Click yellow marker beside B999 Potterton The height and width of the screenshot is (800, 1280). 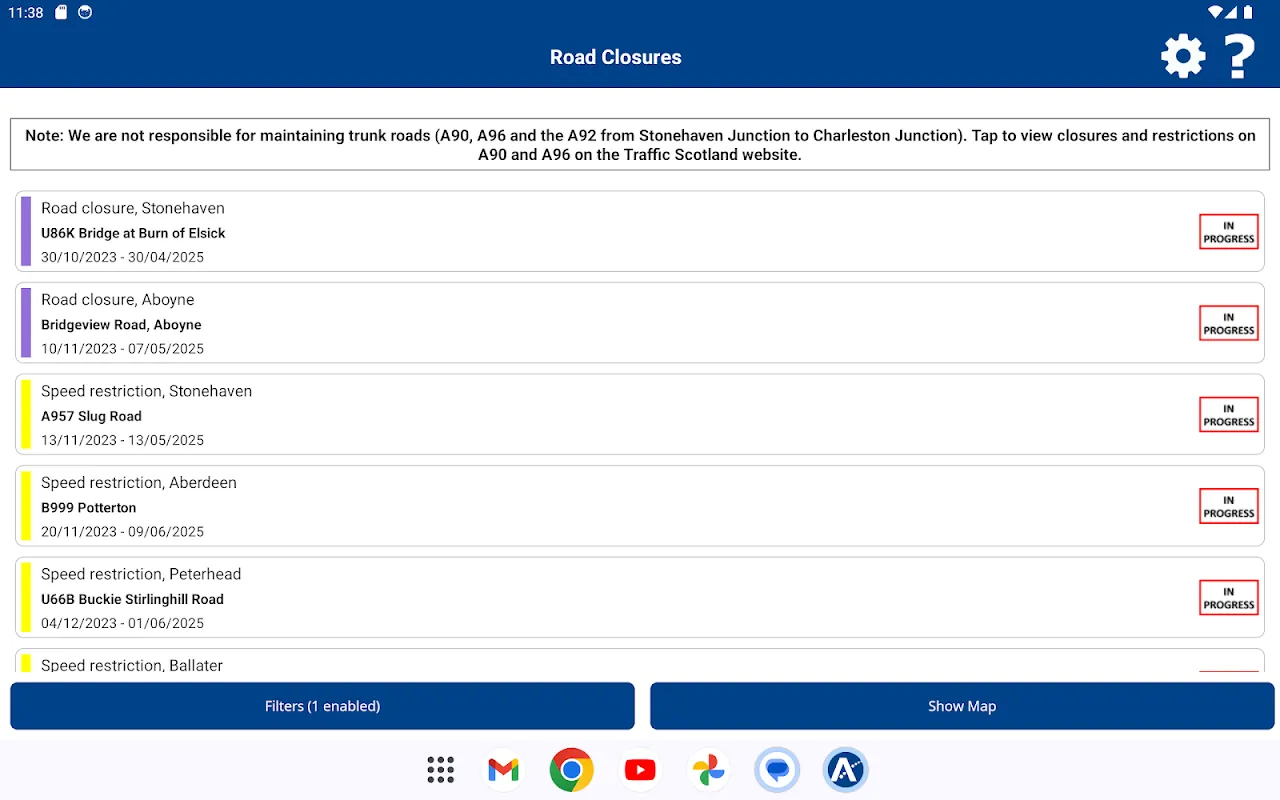click(x=26, y=506)
